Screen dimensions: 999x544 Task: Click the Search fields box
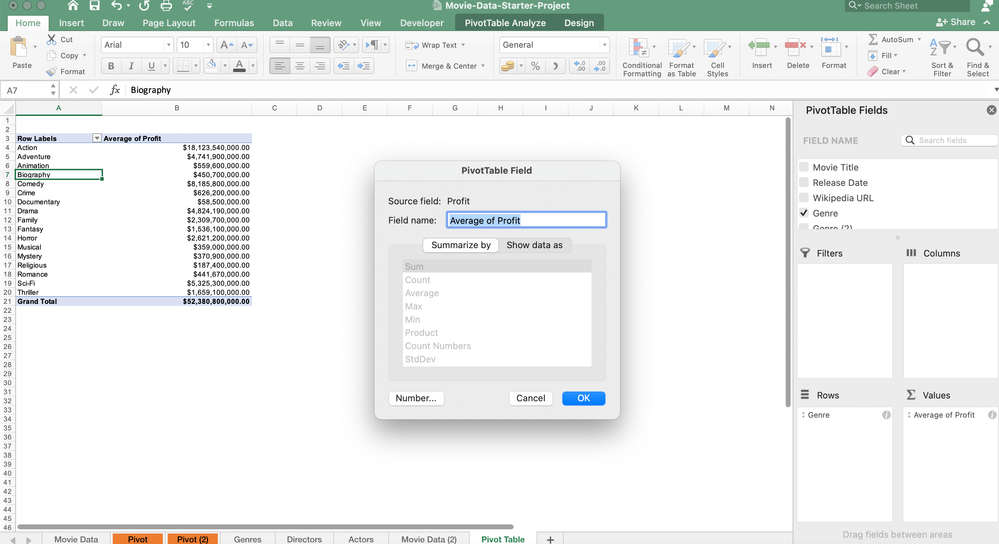(949, 140)
